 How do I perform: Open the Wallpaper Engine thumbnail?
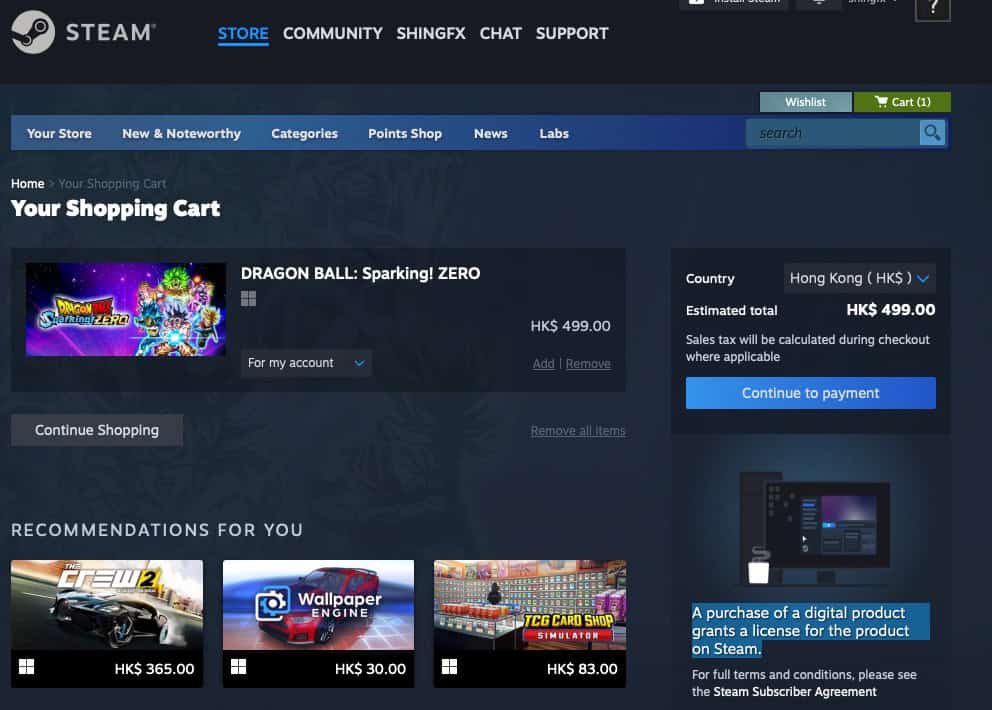318,603
